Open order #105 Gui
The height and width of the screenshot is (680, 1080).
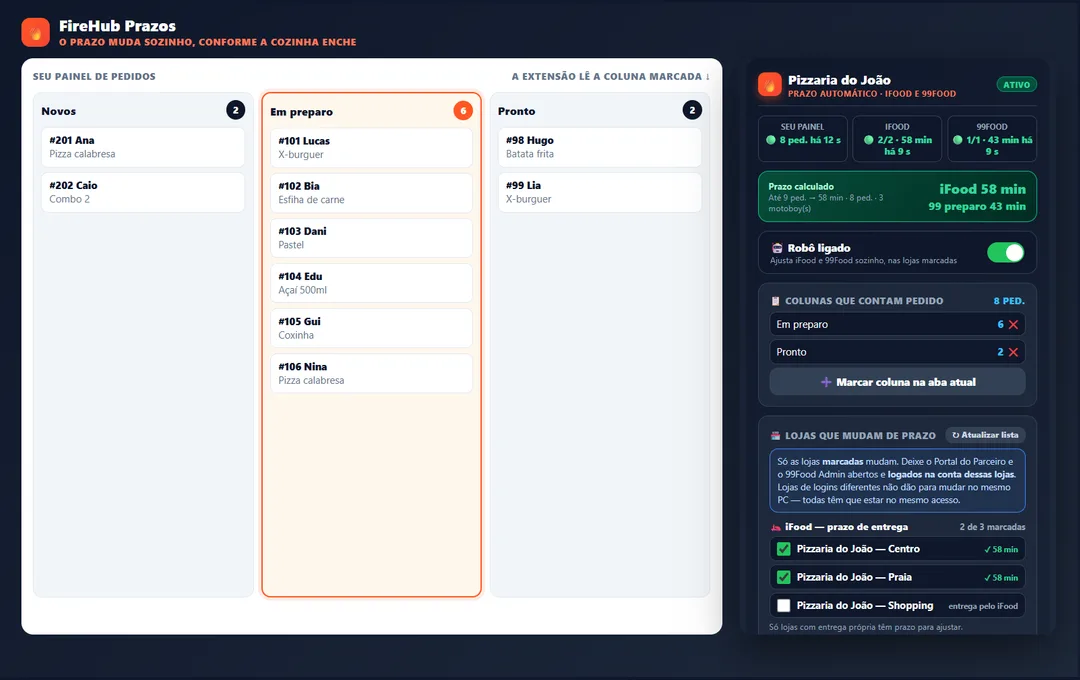click(x=371, y=328)
